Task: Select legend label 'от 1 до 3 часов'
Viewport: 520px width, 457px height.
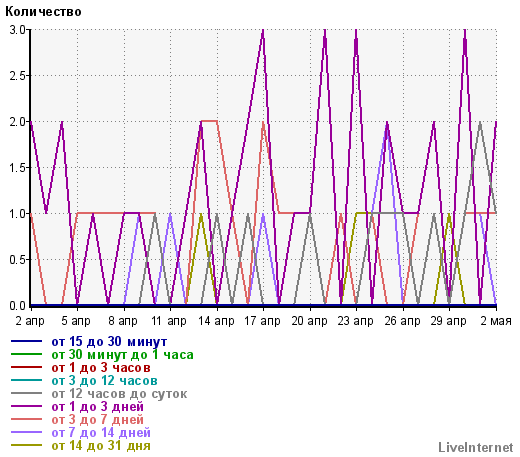Action: pos(101,368)
